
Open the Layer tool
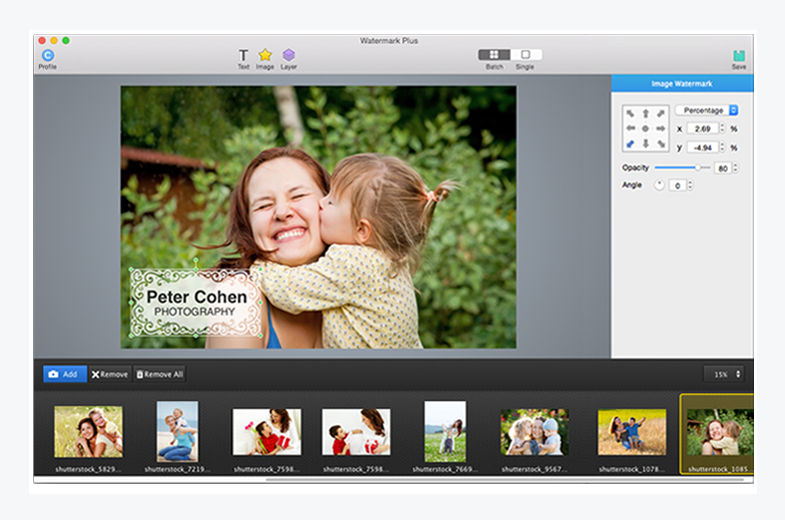click(288, 56)
